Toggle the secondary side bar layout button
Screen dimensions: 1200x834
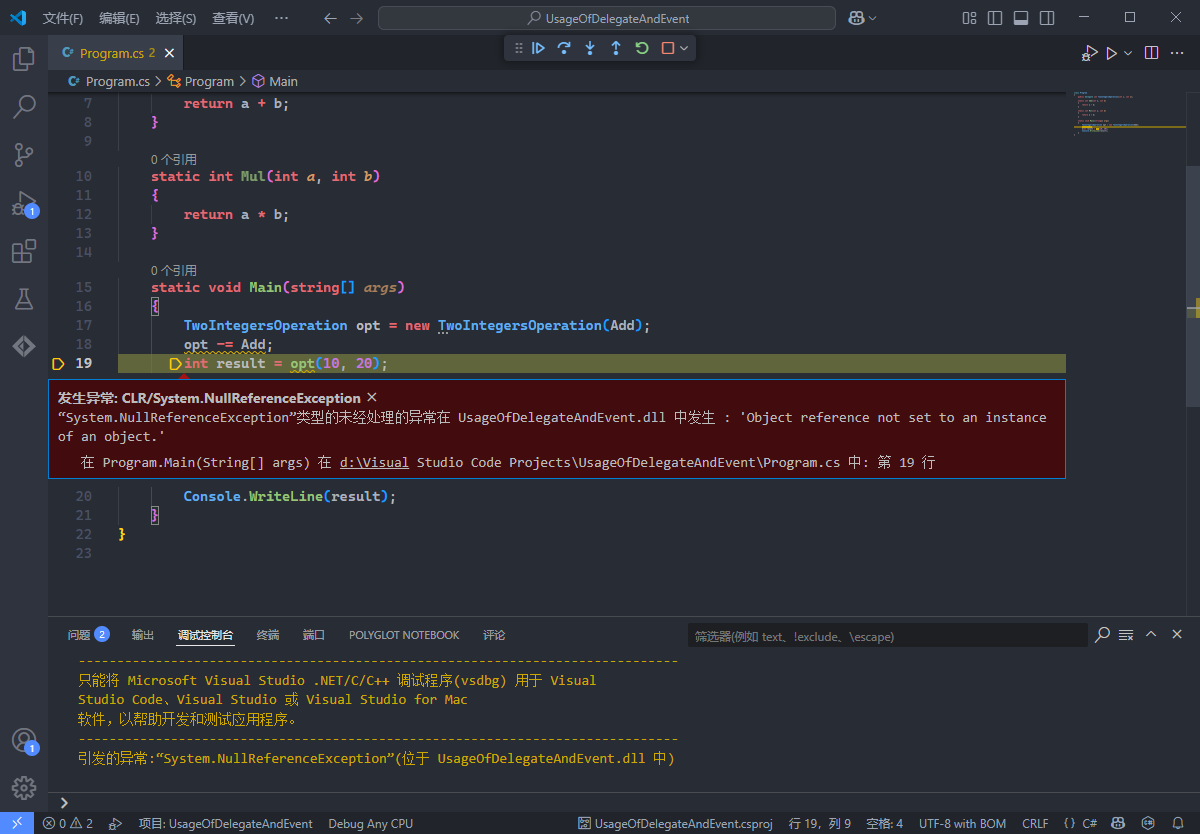pyautogui.click(x=1046, y=18)
